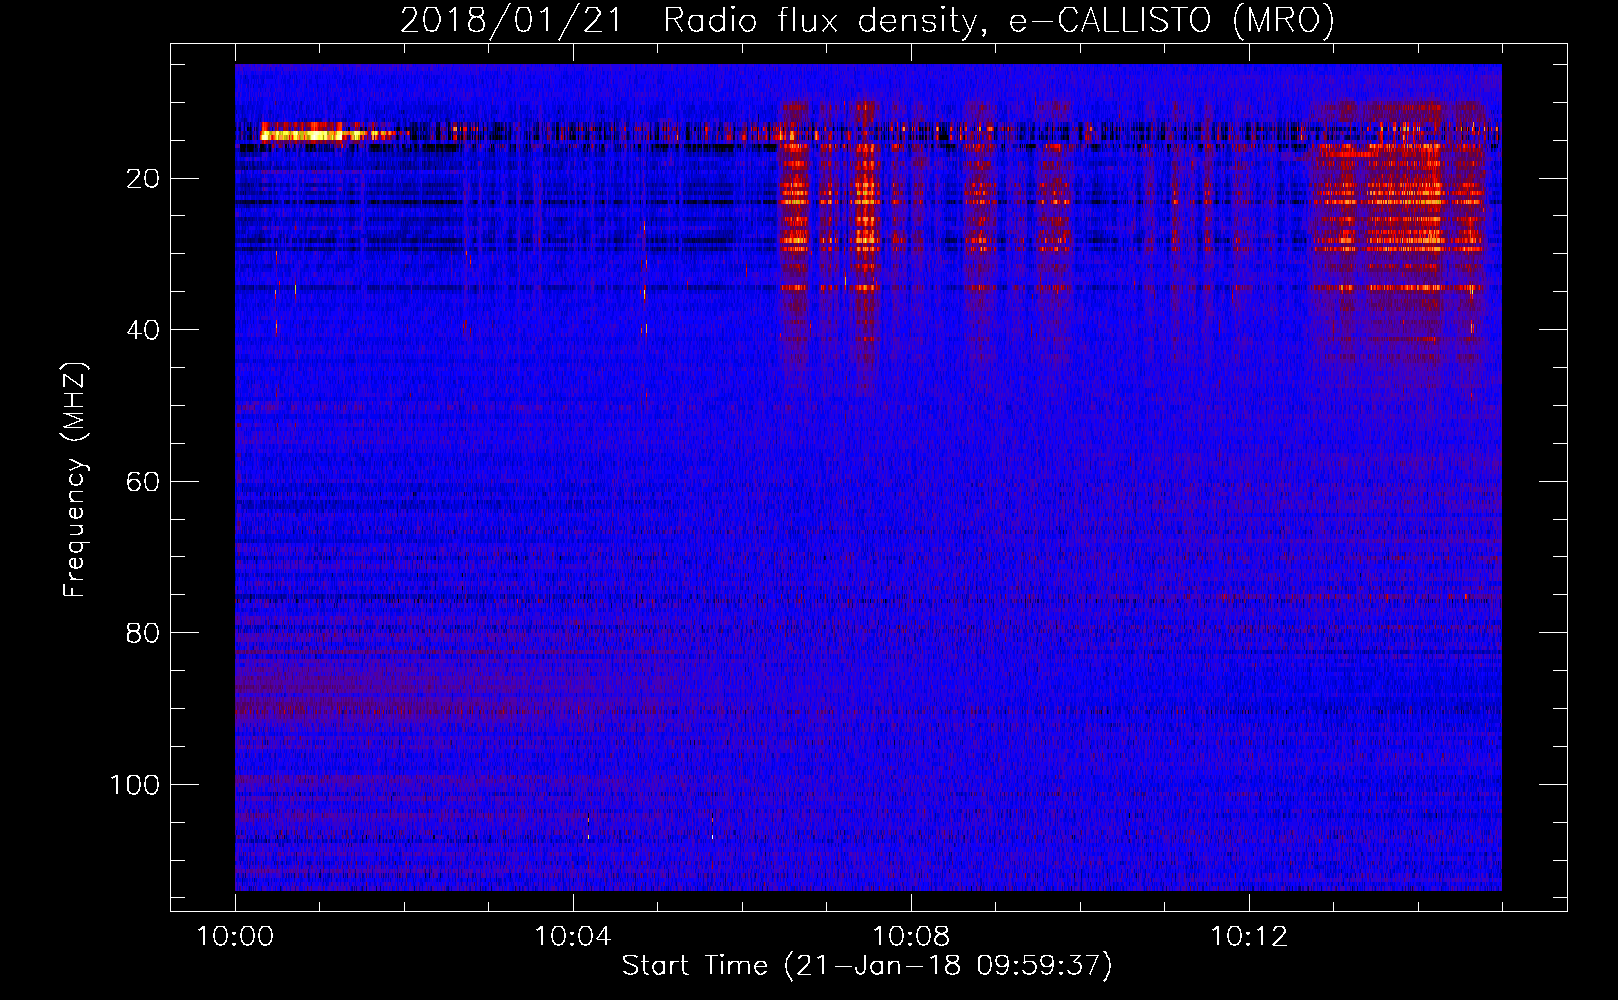Click the date "2018/01/21" in the title

click(511, 21)
